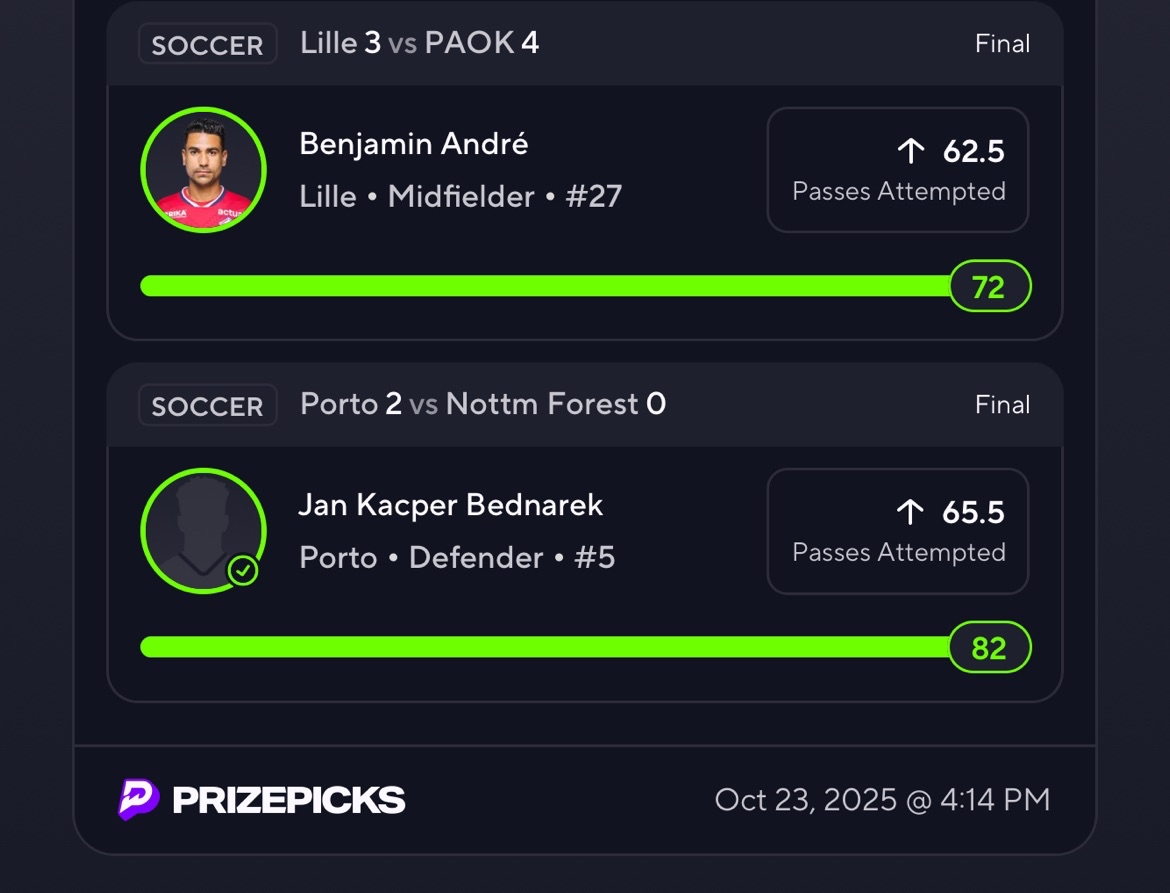Click the green checkmark badge on Bednarek's avatar
The height and width of the screenshot is (893, 1170).
coord(243,571)
